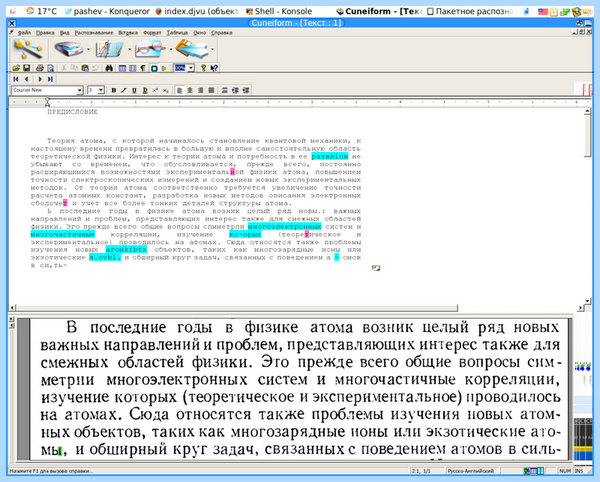
Task: Toggle the double underline D button
Action: pyautogui.click(x=145, y=90)
